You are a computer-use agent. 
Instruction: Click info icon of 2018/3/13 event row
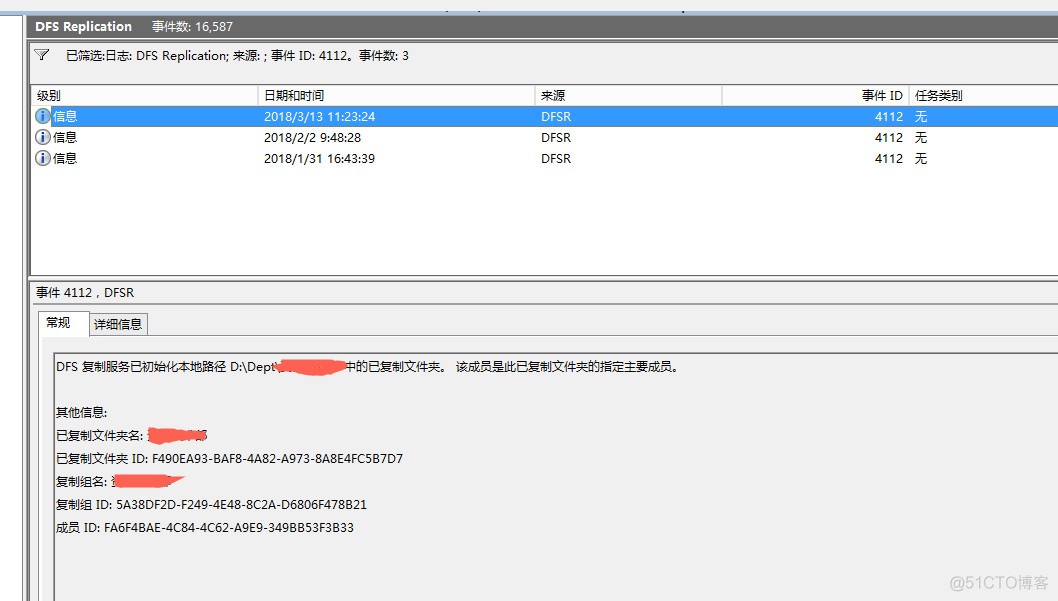point(43,116)
